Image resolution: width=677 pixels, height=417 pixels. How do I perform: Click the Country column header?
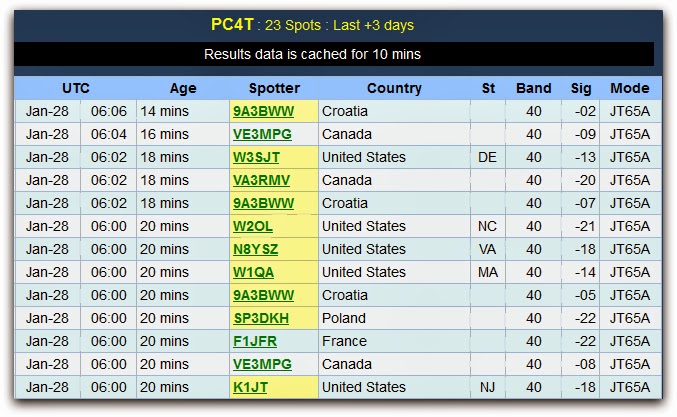(395, 88)
